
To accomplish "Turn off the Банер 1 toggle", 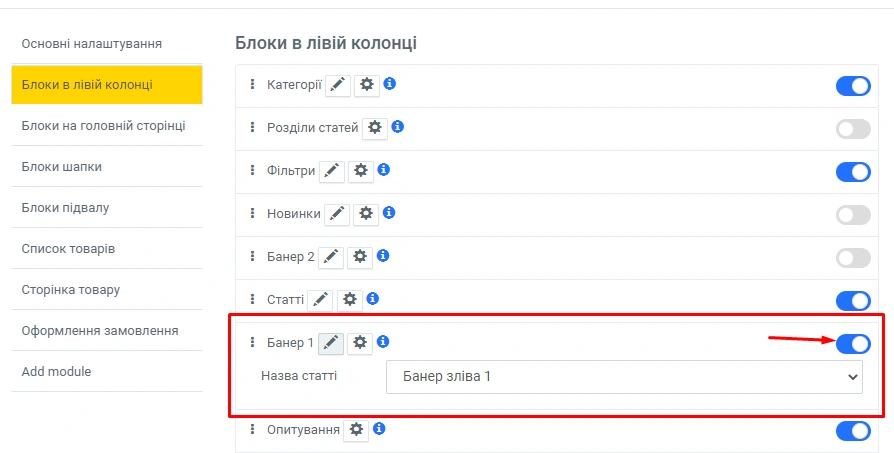I will [853, 344].
